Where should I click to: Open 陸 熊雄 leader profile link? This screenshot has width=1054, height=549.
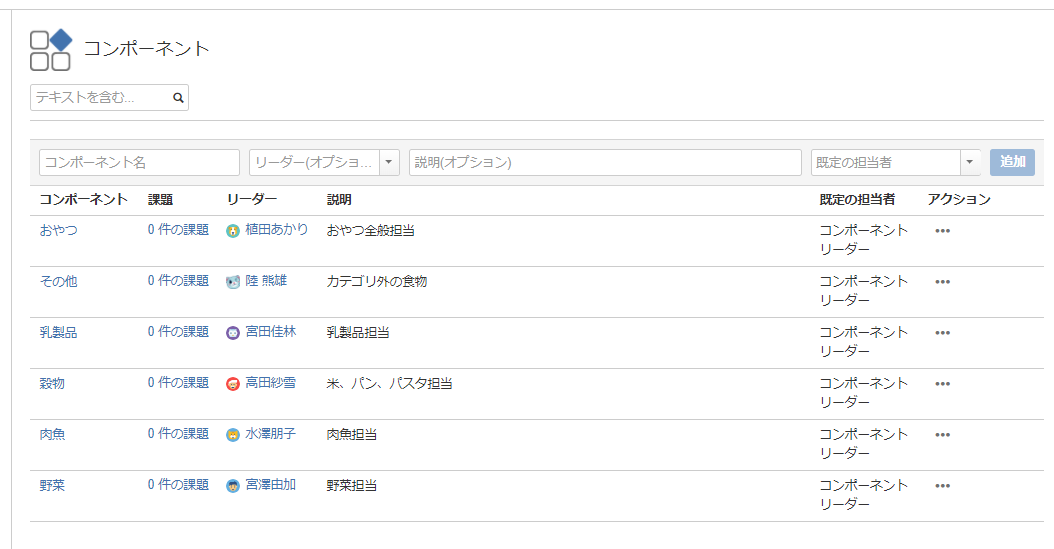coord(266,281)
